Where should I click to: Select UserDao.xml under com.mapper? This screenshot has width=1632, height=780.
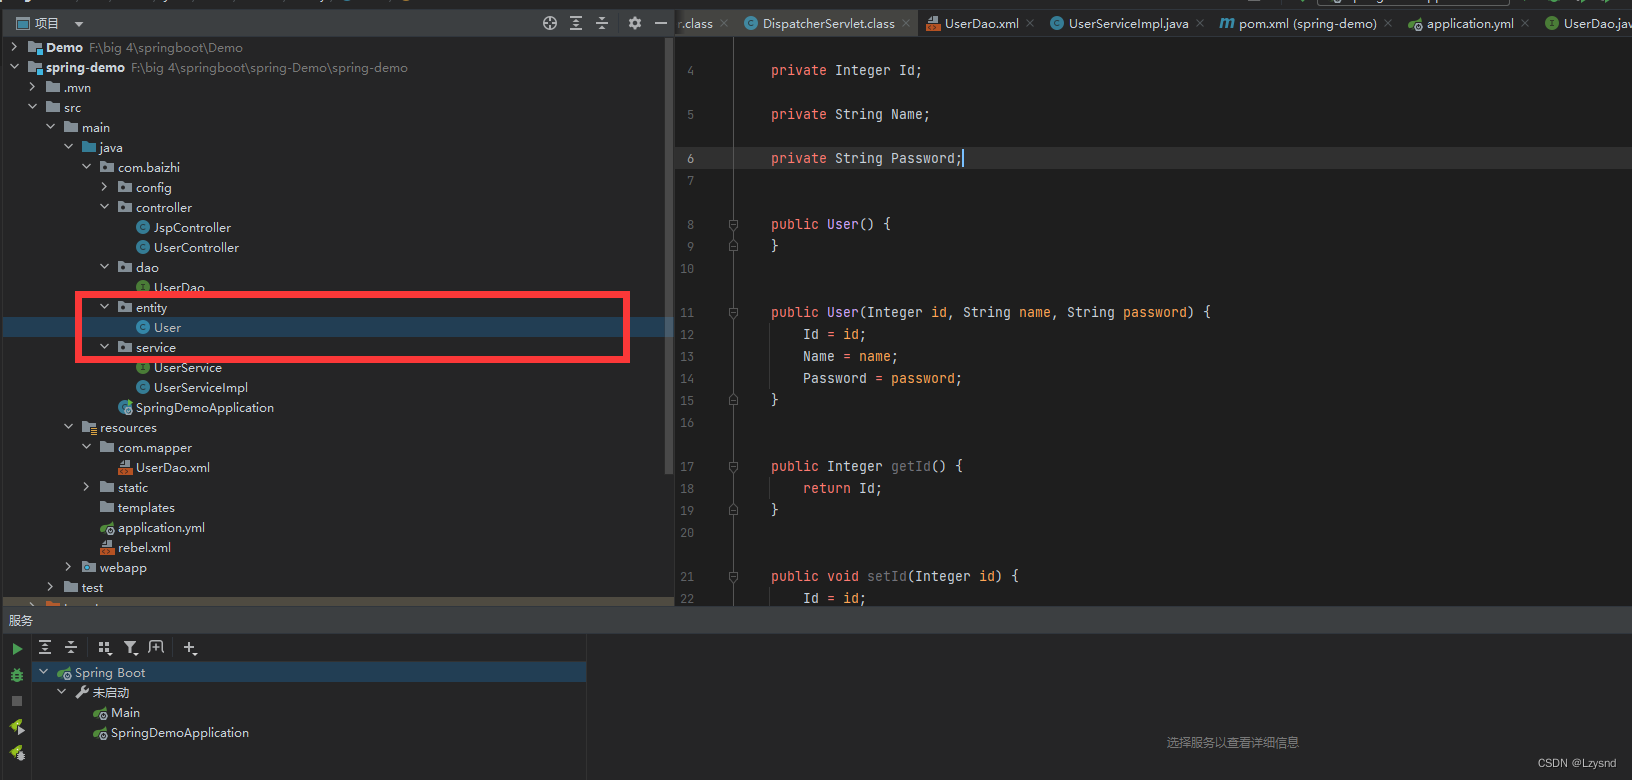[172, 468]
